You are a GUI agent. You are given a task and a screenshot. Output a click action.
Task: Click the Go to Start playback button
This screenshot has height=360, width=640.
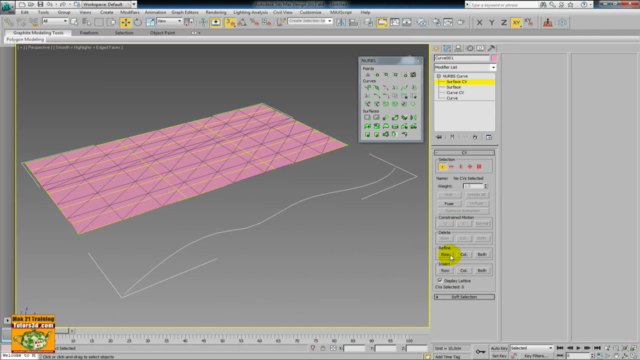560,348
